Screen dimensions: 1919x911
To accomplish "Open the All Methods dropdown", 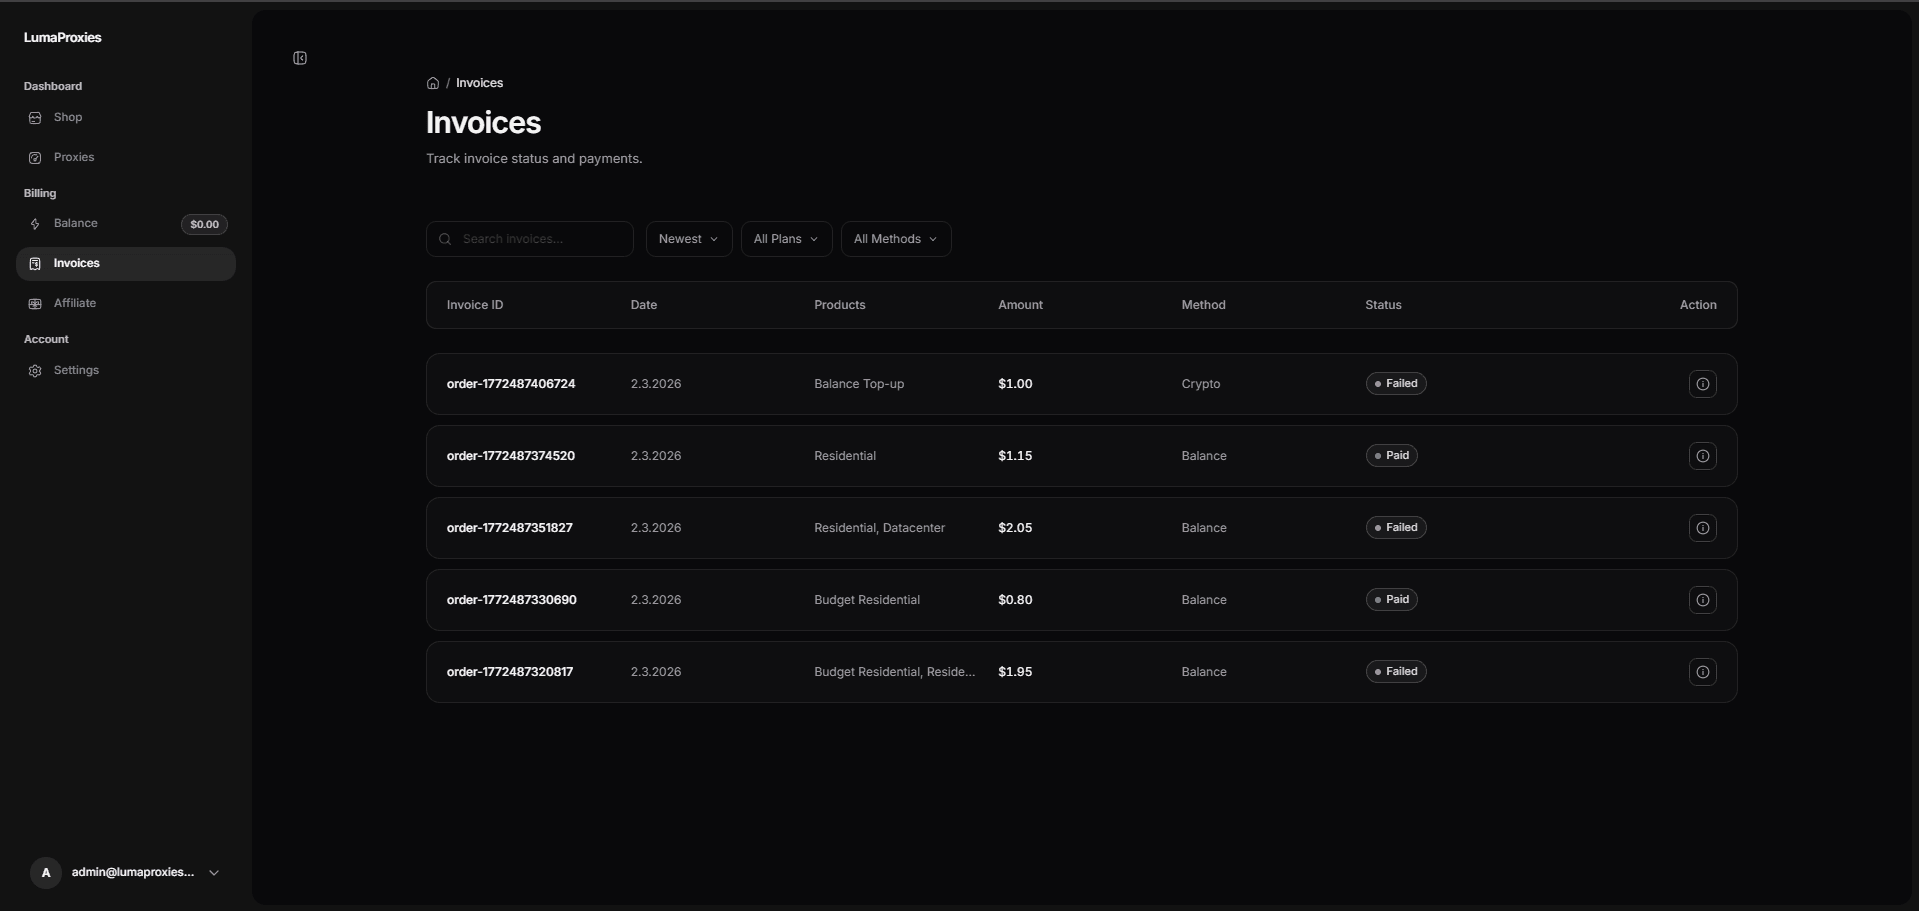I will (895, 238).
